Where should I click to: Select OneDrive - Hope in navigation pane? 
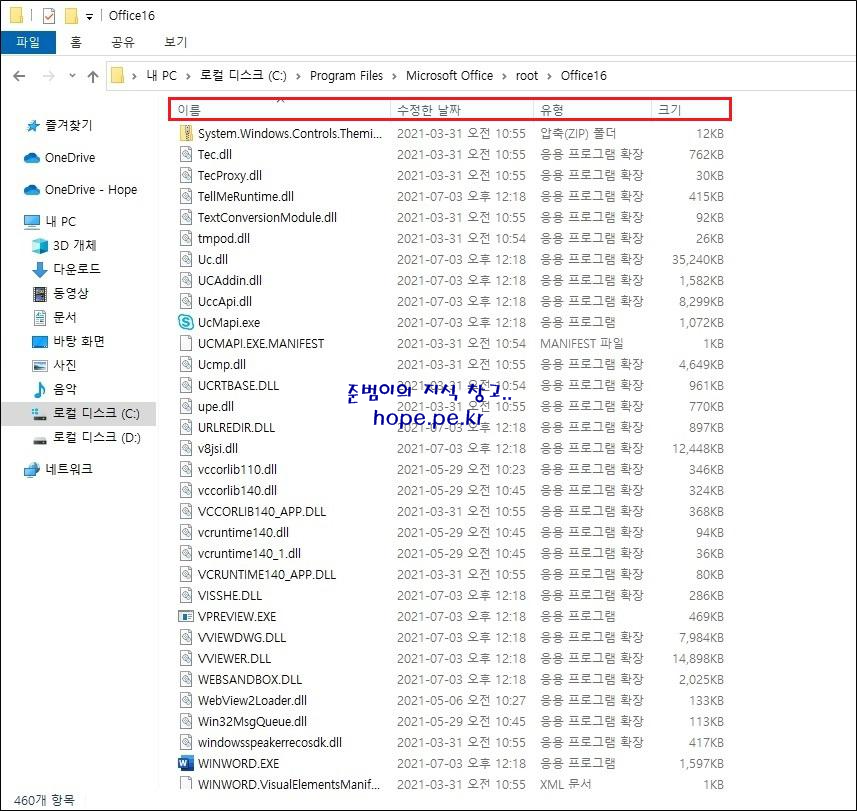tap(91, 190)
